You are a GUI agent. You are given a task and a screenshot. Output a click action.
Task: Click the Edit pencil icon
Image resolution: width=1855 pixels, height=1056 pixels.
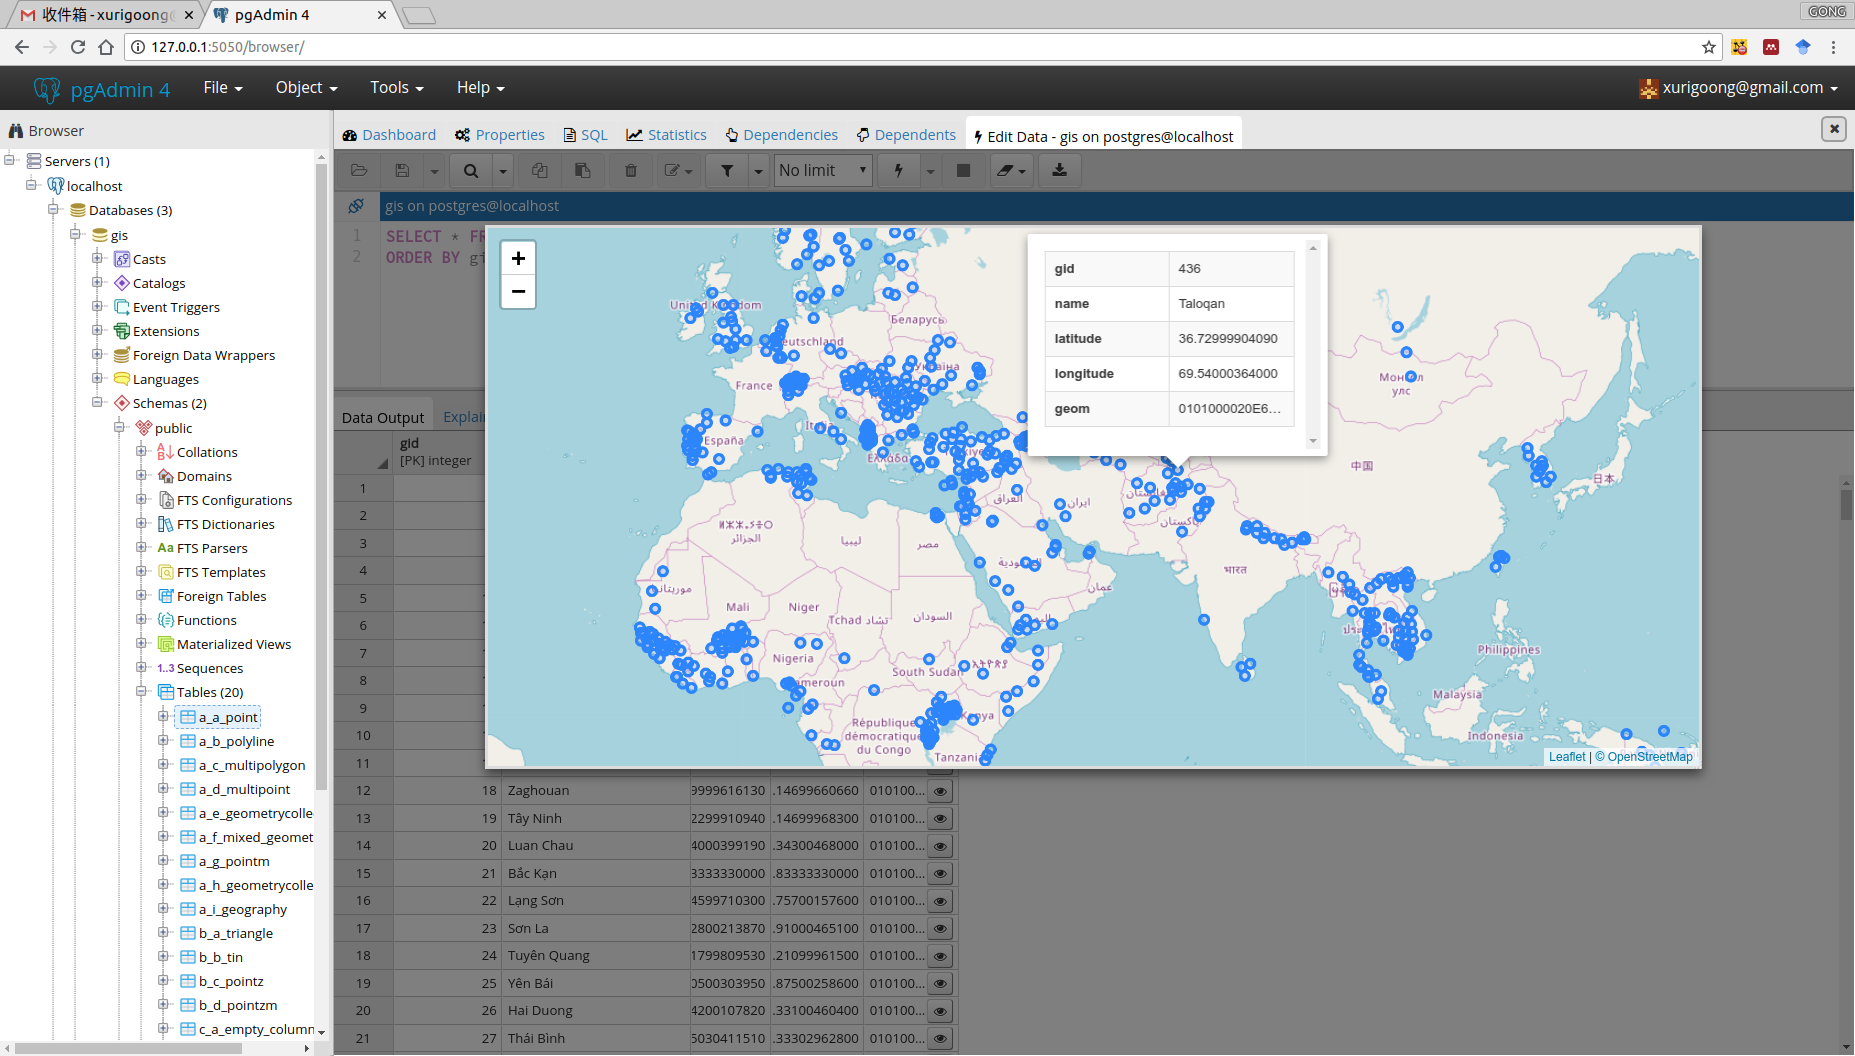678,171
